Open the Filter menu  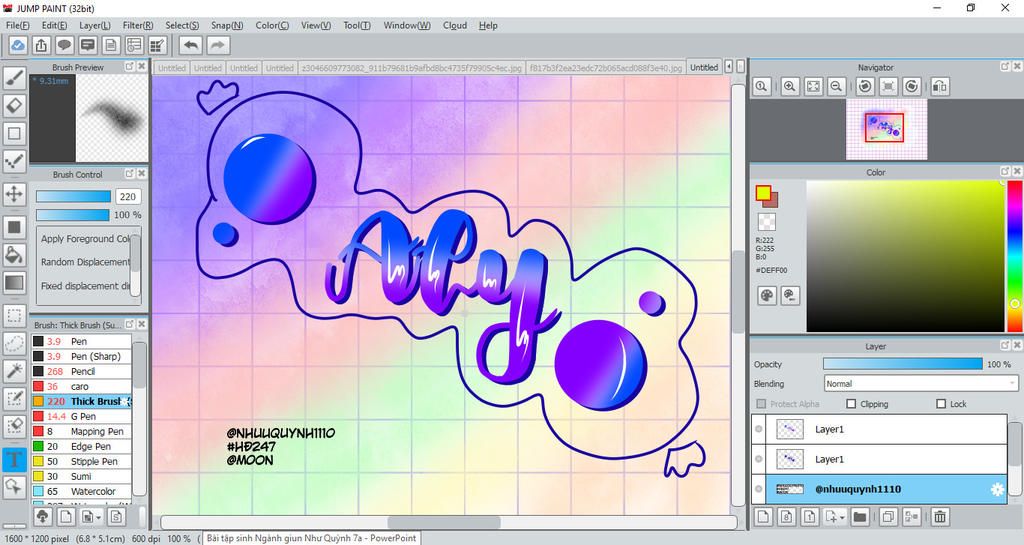(x=138, y=25)
